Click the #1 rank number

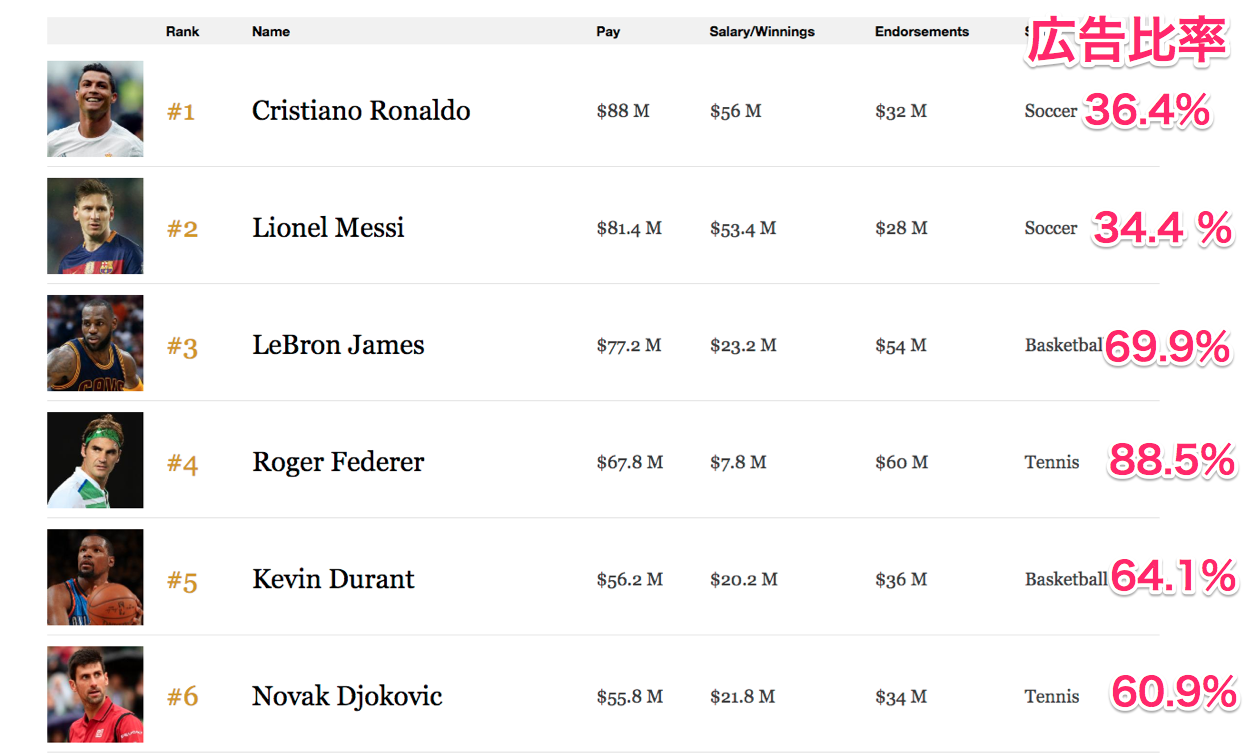[181, 112]
